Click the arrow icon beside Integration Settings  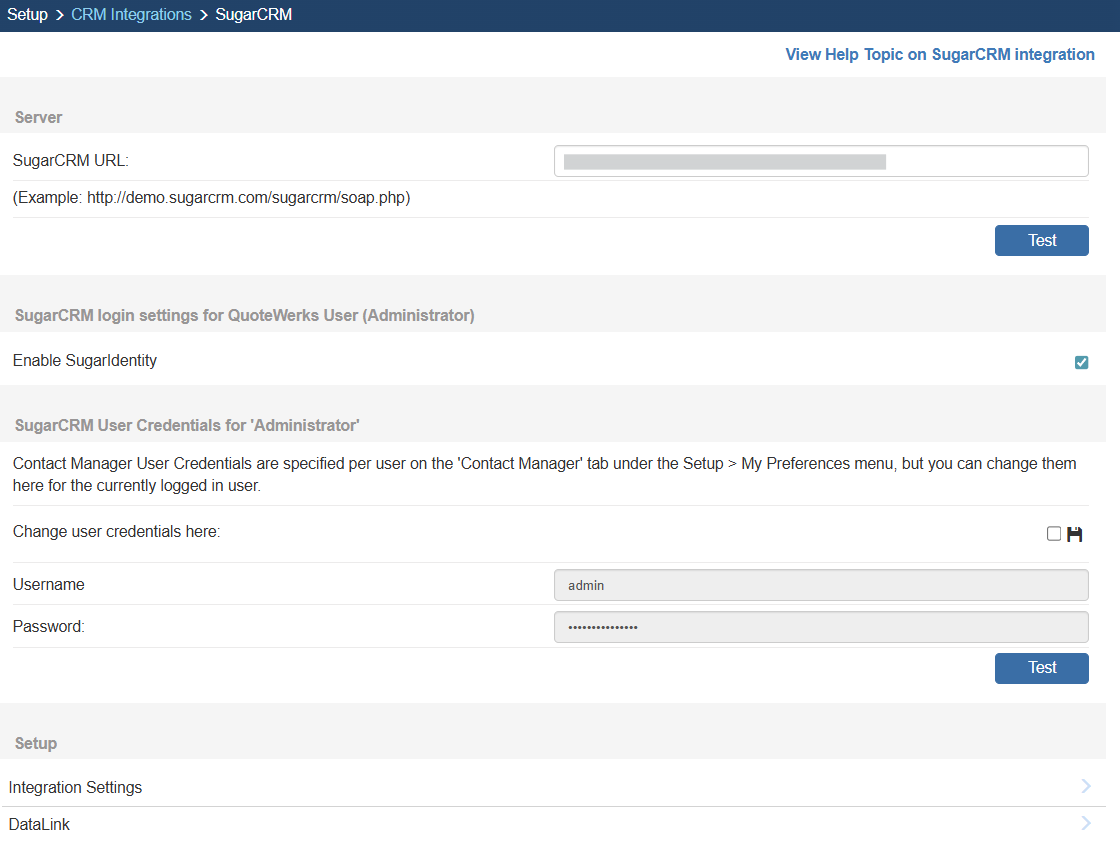1086,787
